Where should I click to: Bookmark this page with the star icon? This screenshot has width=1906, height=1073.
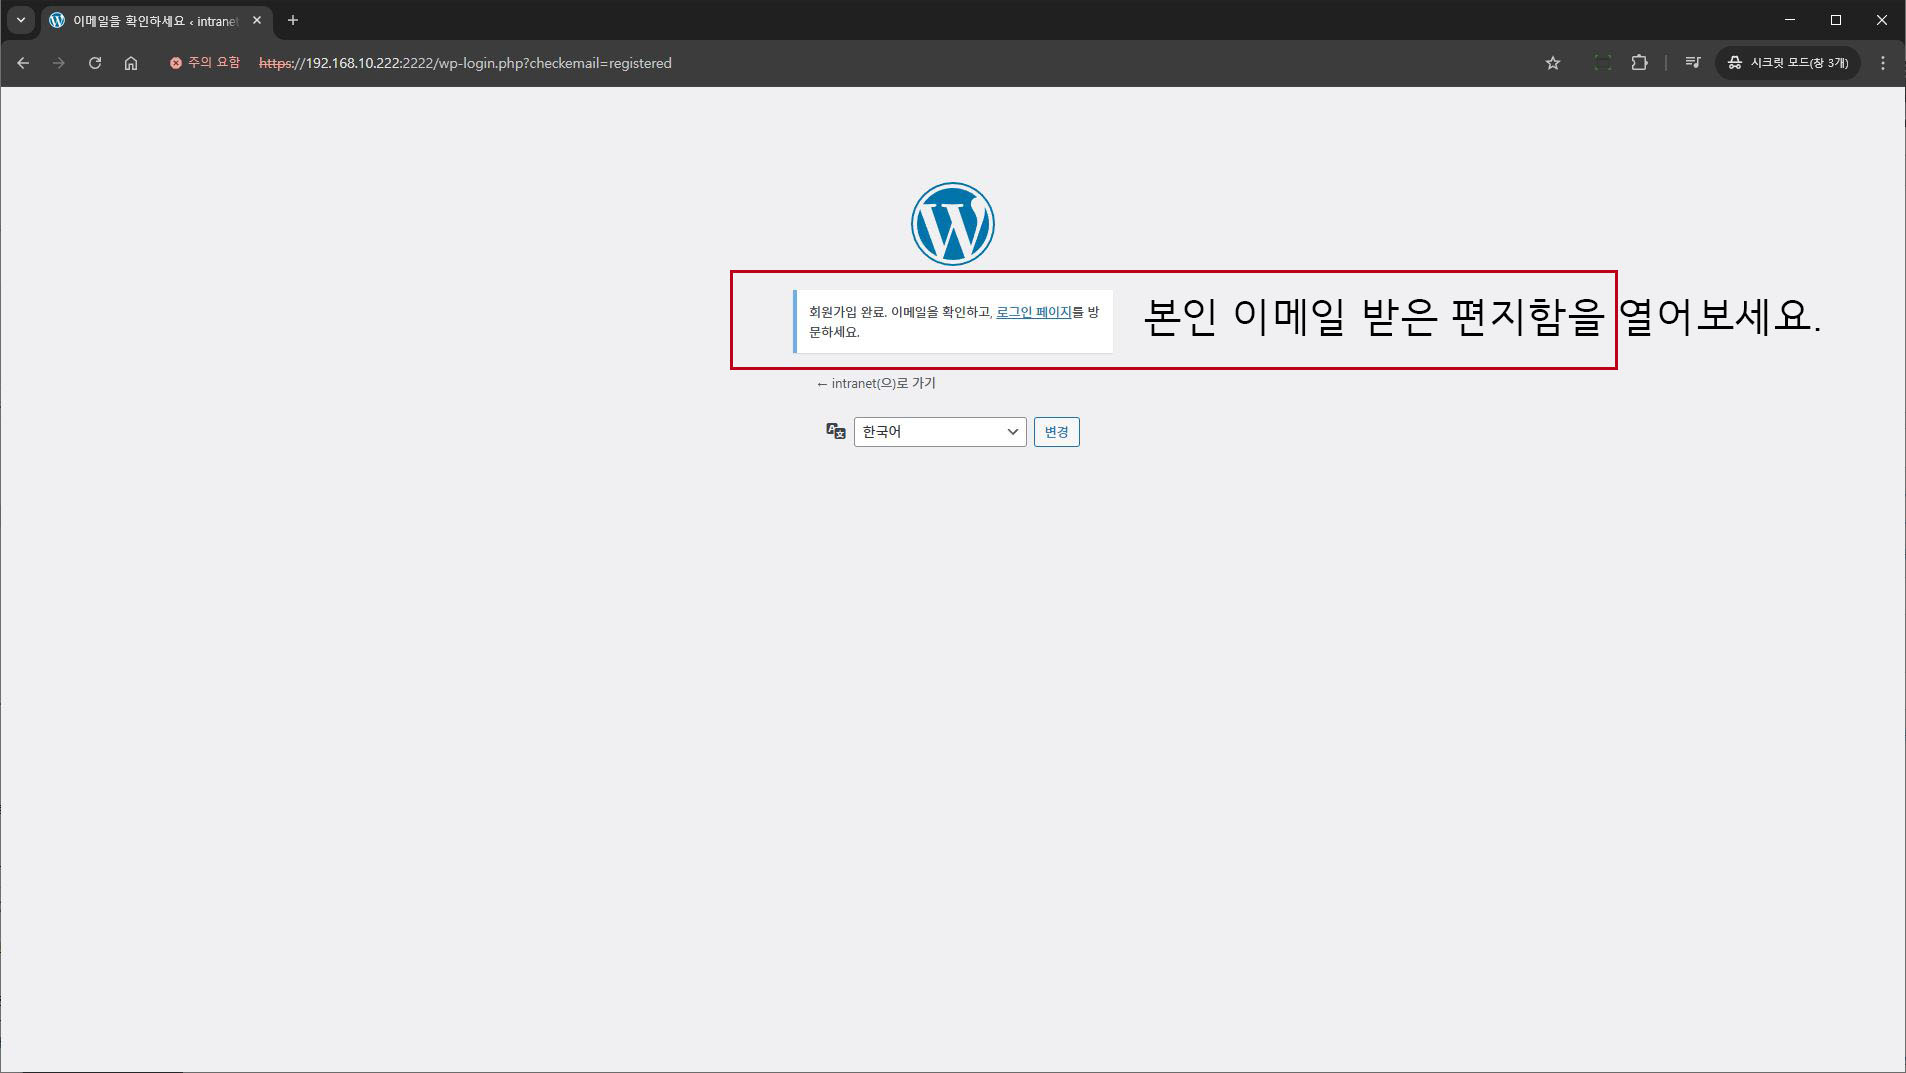coord(1552,63)
